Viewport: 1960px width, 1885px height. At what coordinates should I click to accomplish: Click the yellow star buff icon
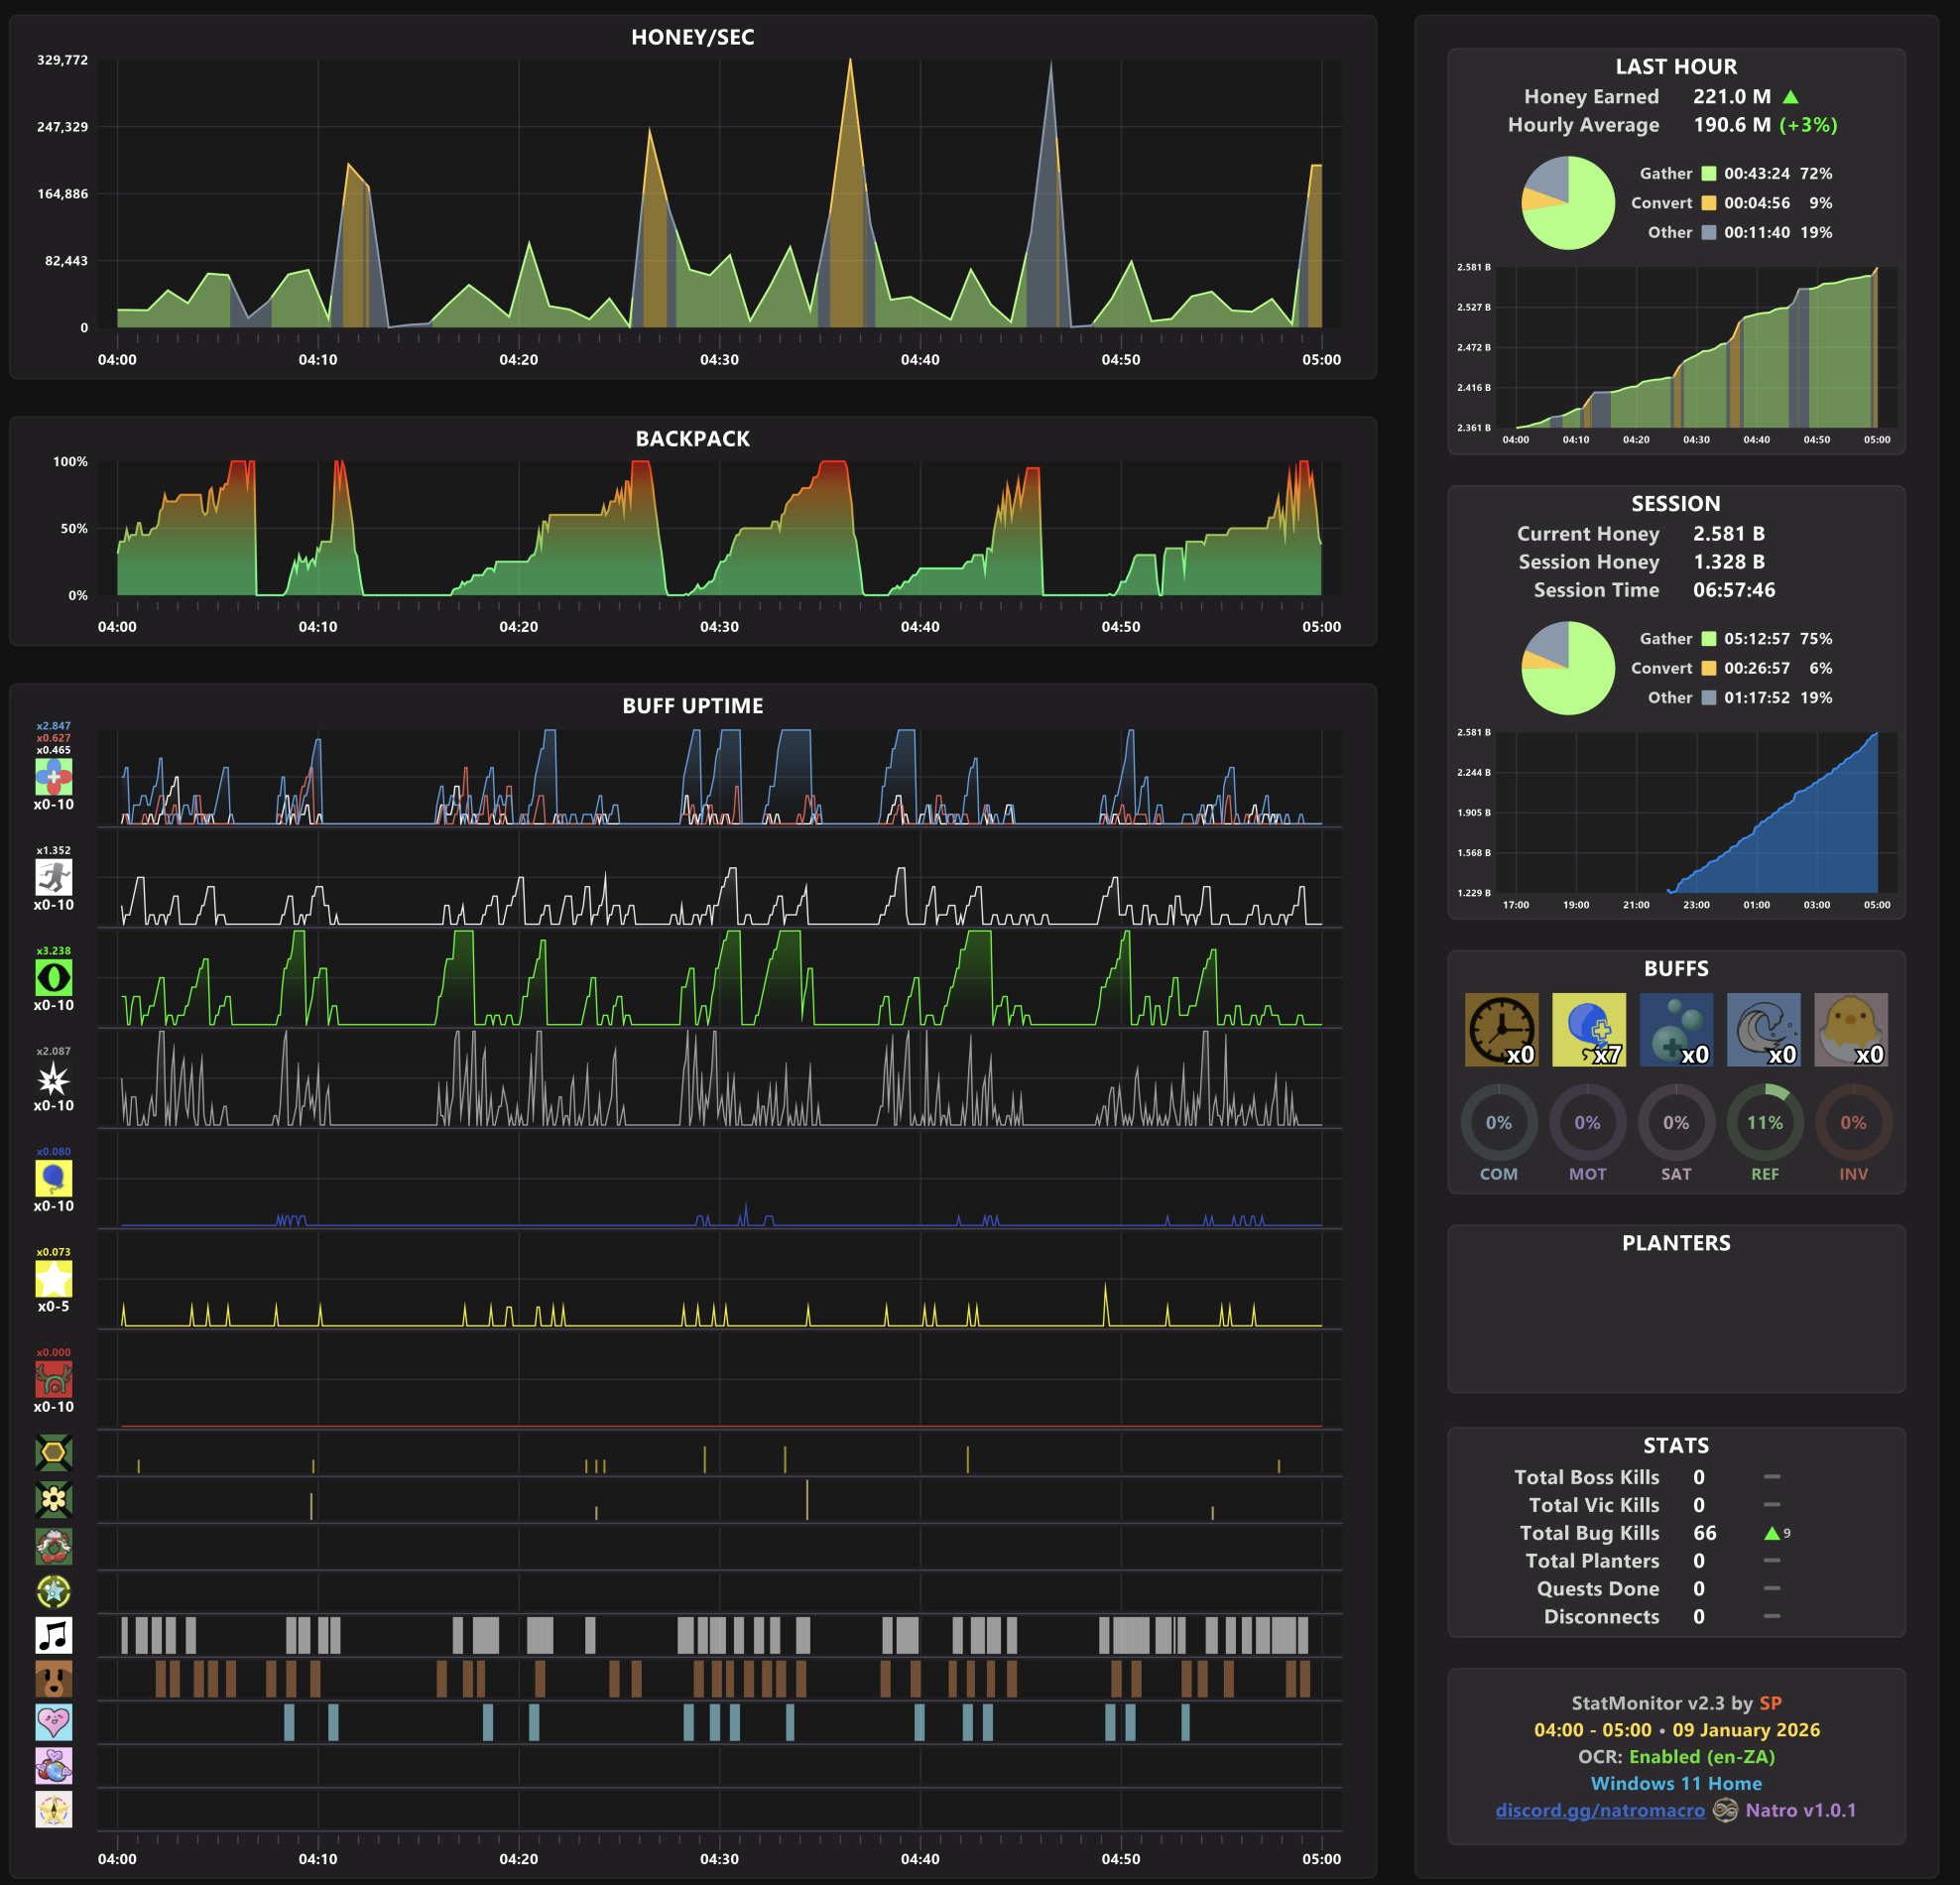(54, 1278)
